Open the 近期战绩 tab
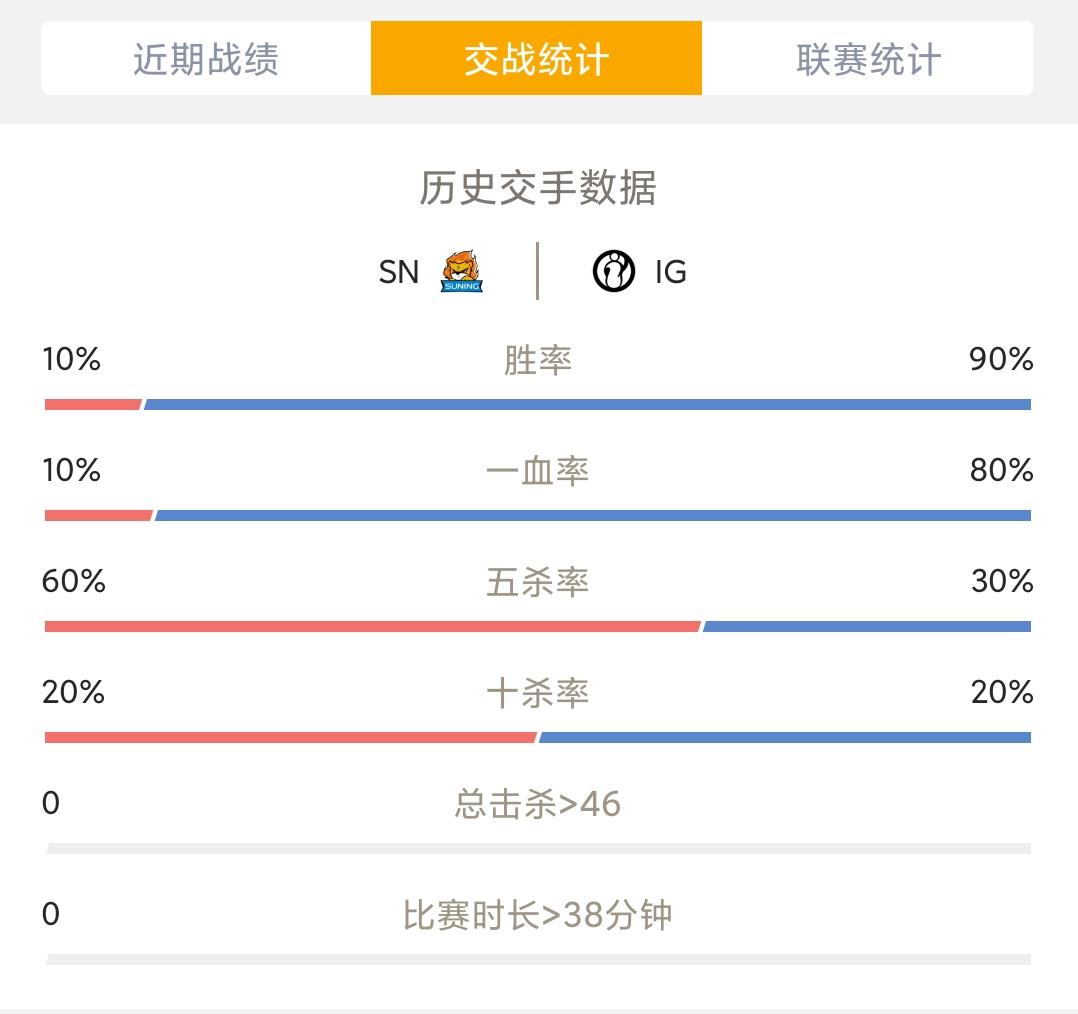1078x1014 pixels. (206, 58)
